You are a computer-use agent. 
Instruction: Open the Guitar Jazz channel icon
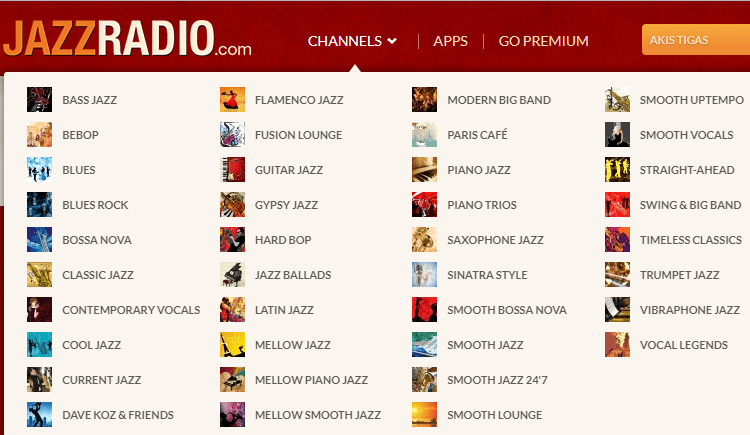(232, 169)
